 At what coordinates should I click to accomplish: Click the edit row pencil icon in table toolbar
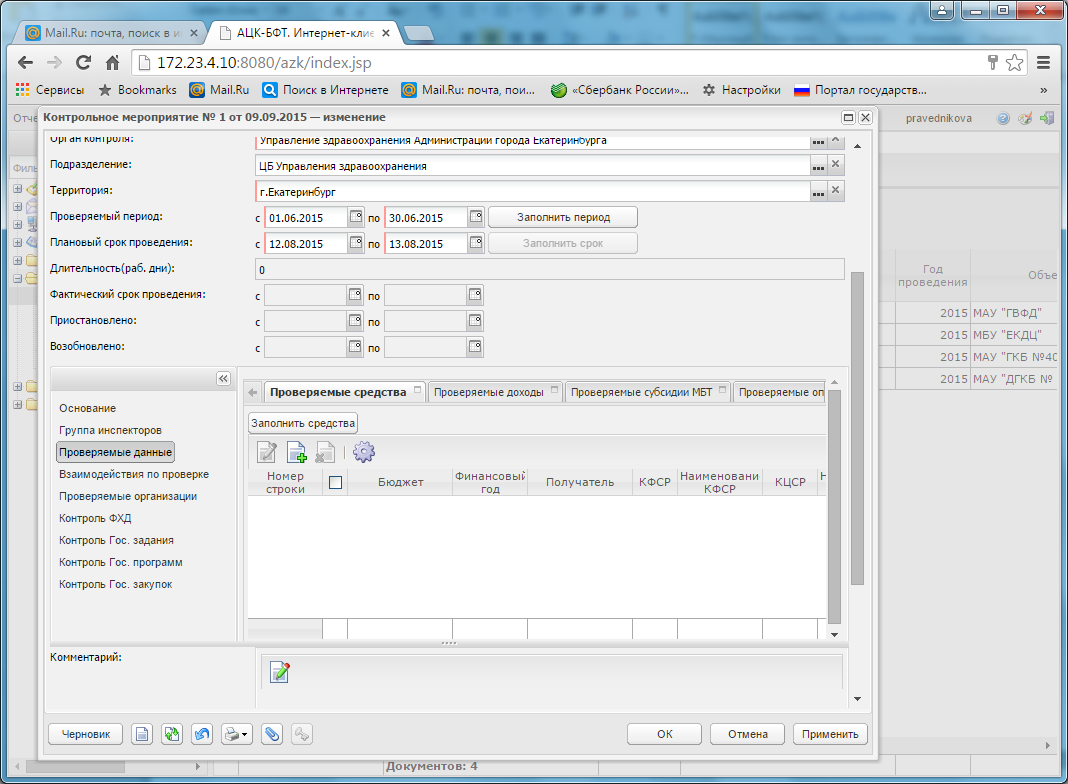(x=266, y=452)
